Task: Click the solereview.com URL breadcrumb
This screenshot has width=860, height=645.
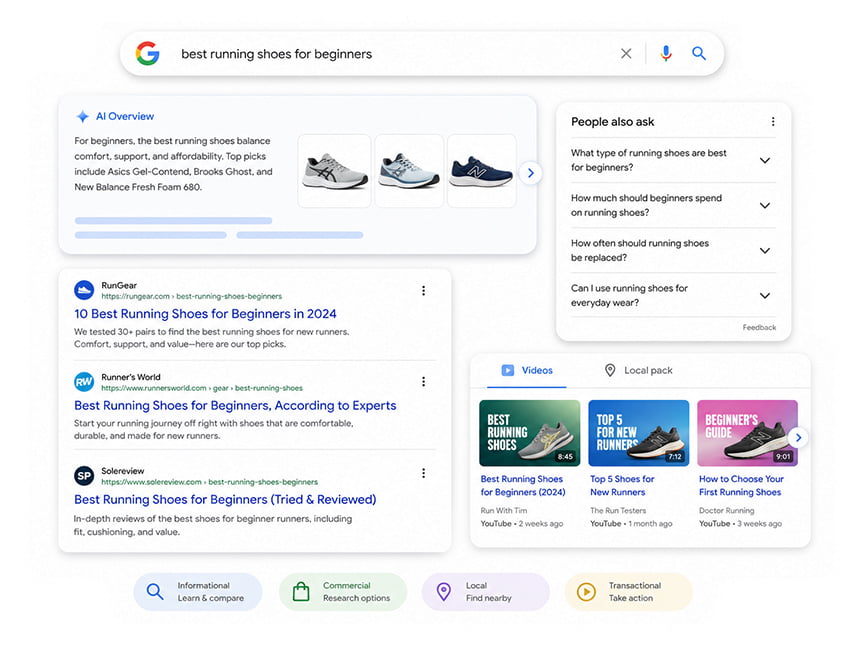Action: pyautogui.click(x=210, y=482)
